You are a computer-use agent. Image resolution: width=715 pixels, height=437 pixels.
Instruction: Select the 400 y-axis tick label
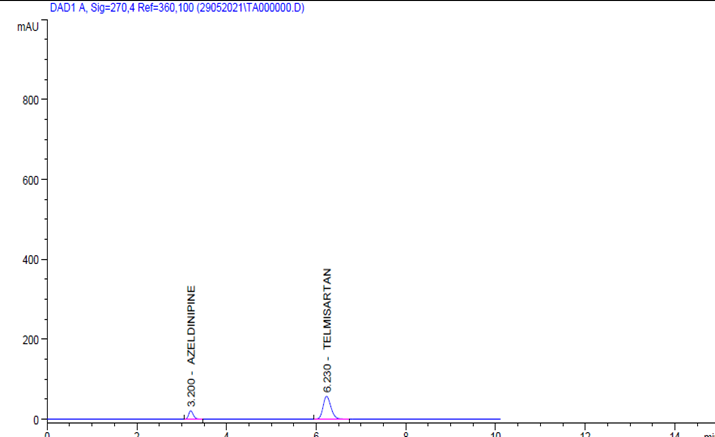coord(31,260)
